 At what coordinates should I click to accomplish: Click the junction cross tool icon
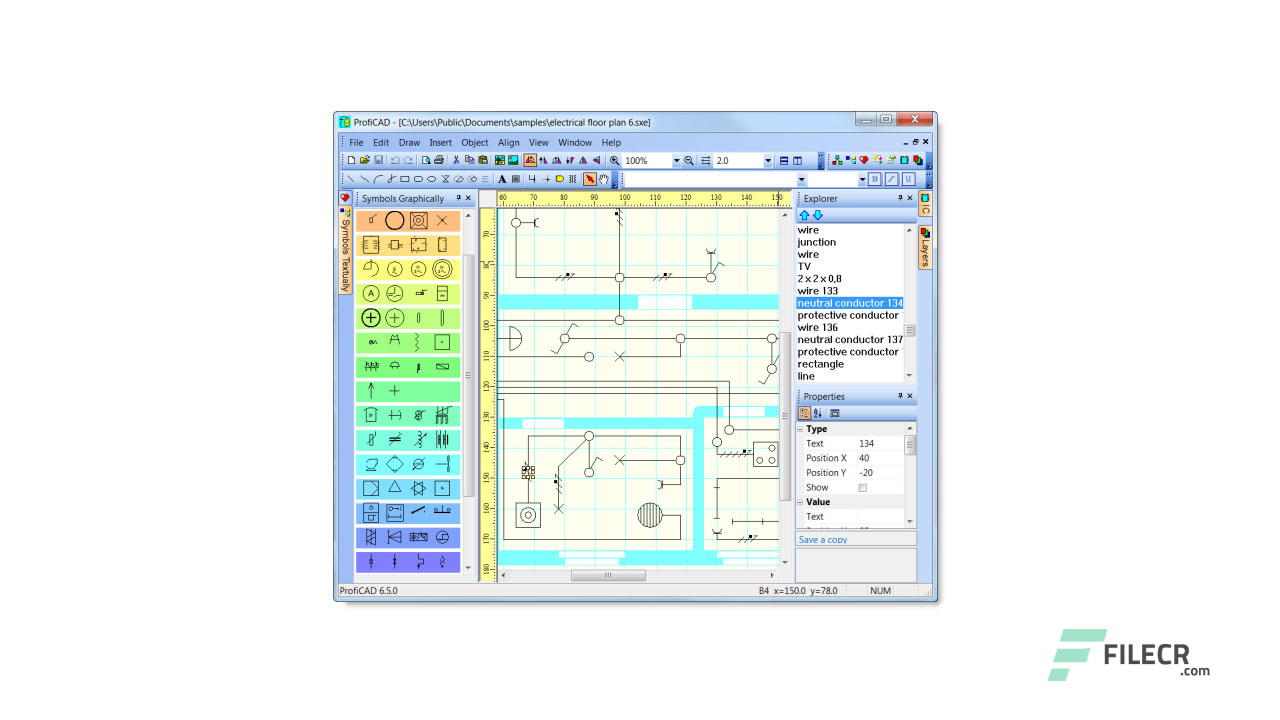coord(547,179)
